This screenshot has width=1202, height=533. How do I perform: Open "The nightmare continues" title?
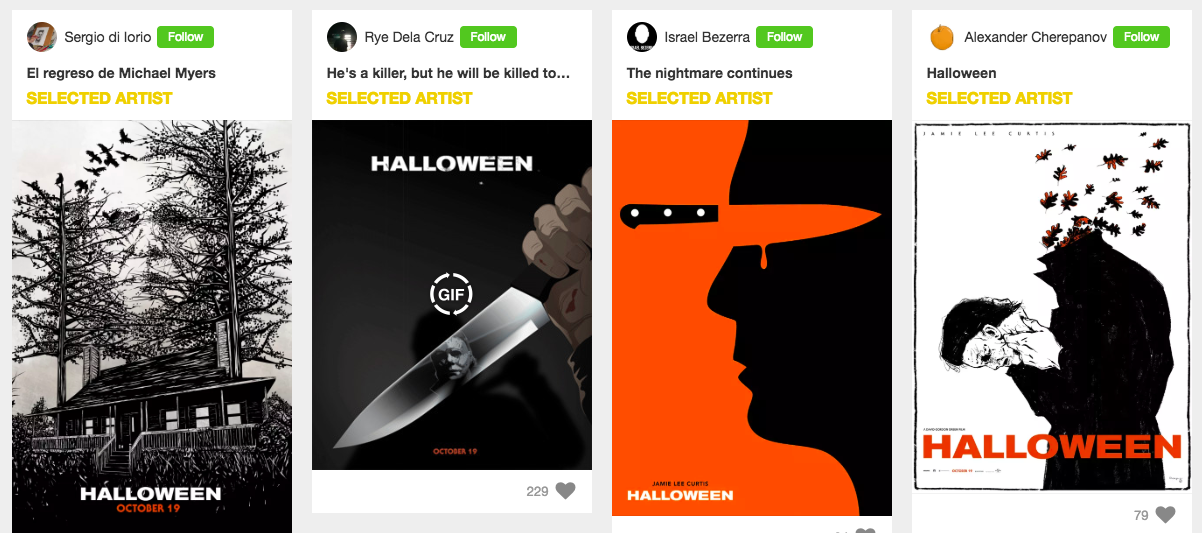709,73
